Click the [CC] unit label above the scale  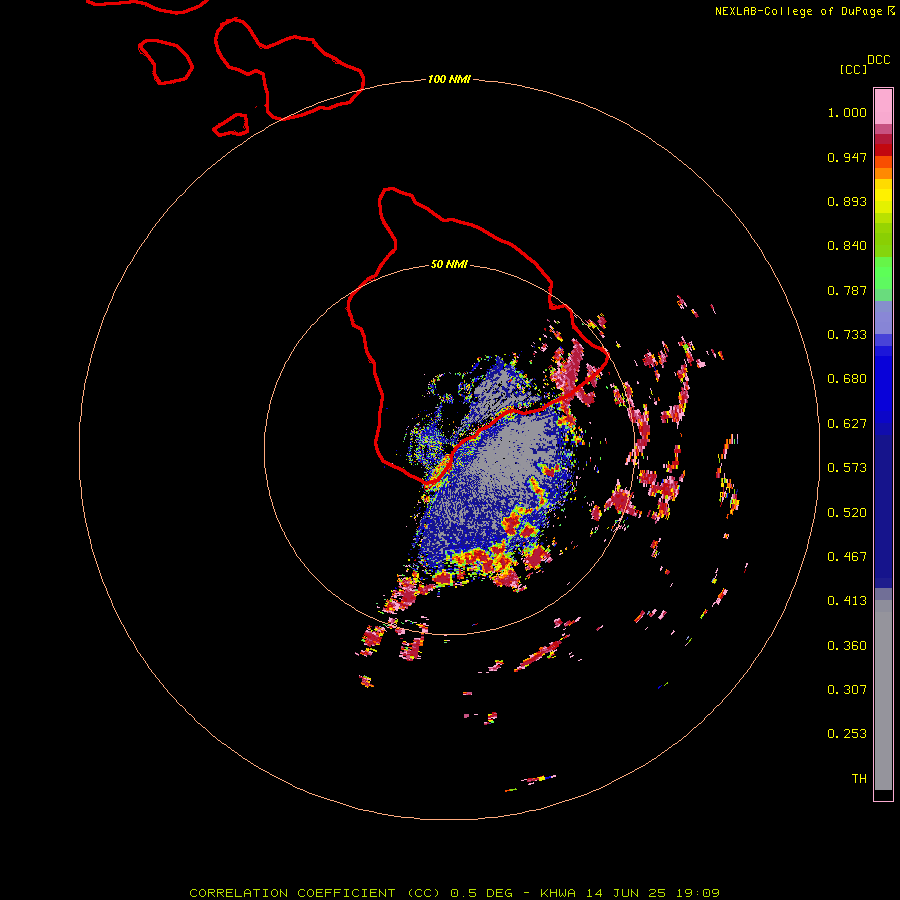[x=853, y=69]
